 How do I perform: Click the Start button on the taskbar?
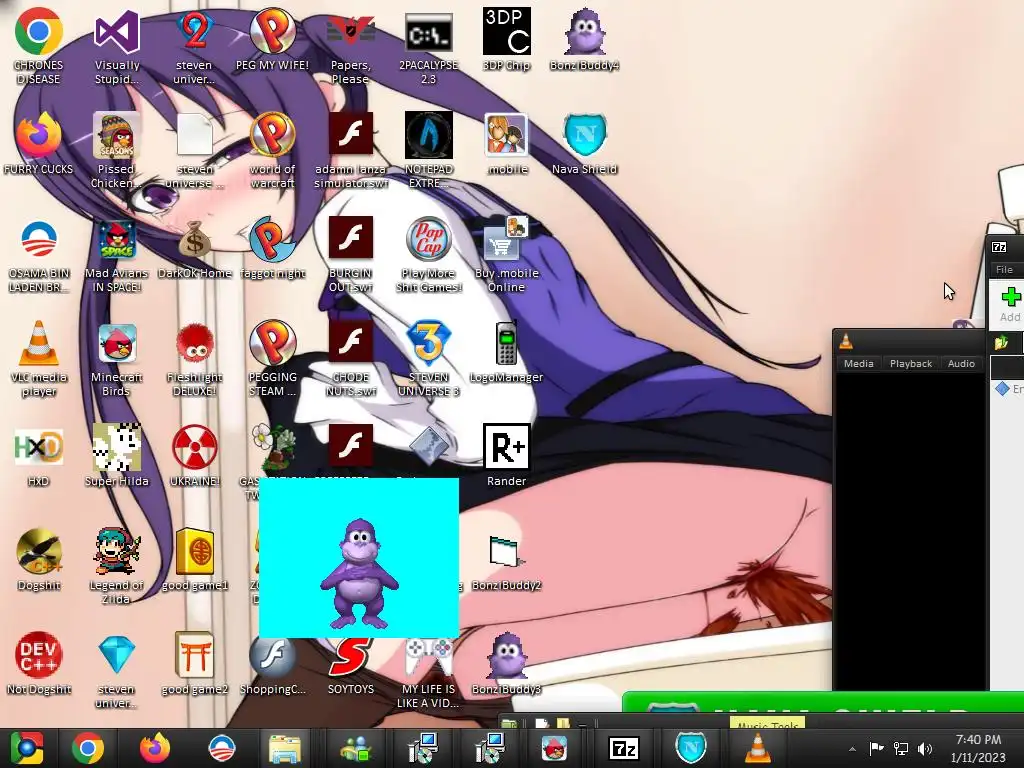(26, 748)
